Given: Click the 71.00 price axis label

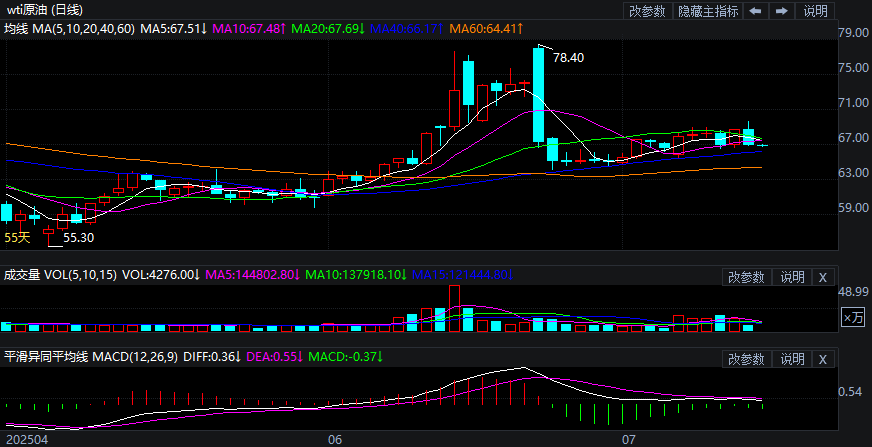Looking at the screenshot, I should pos(853,103).
